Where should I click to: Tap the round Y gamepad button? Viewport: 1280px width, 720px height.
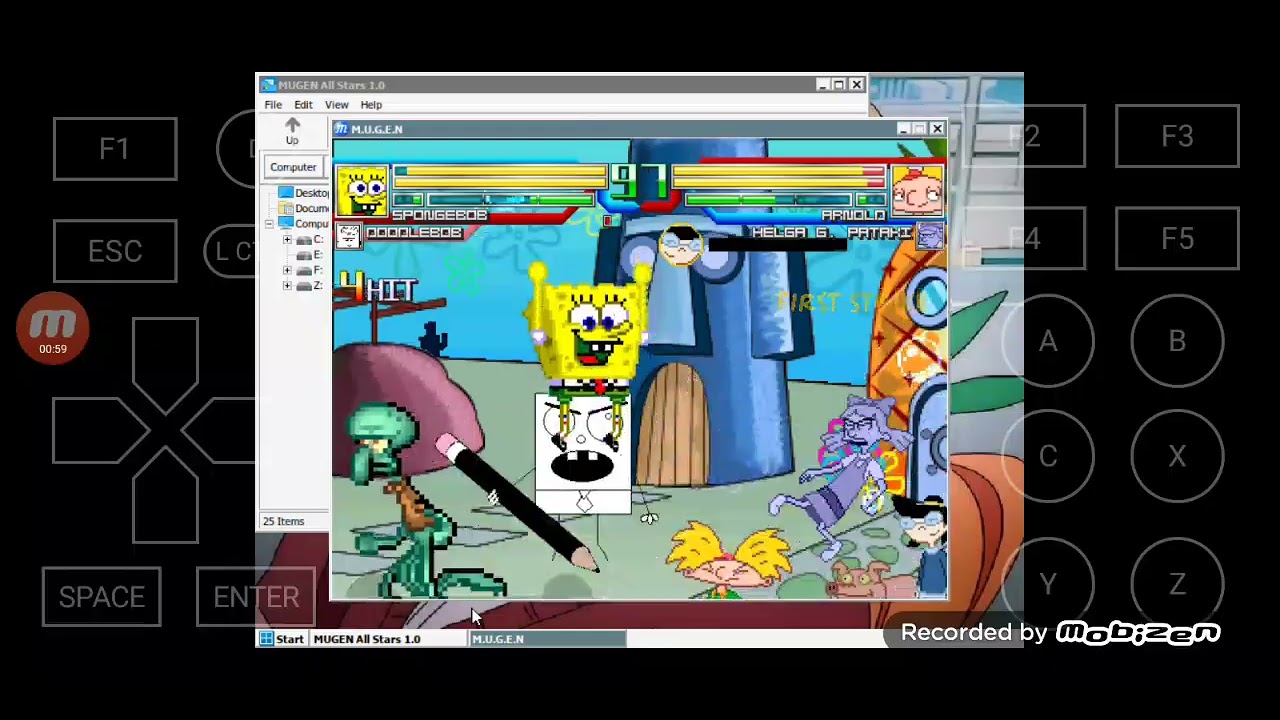tap(1047, 584)
